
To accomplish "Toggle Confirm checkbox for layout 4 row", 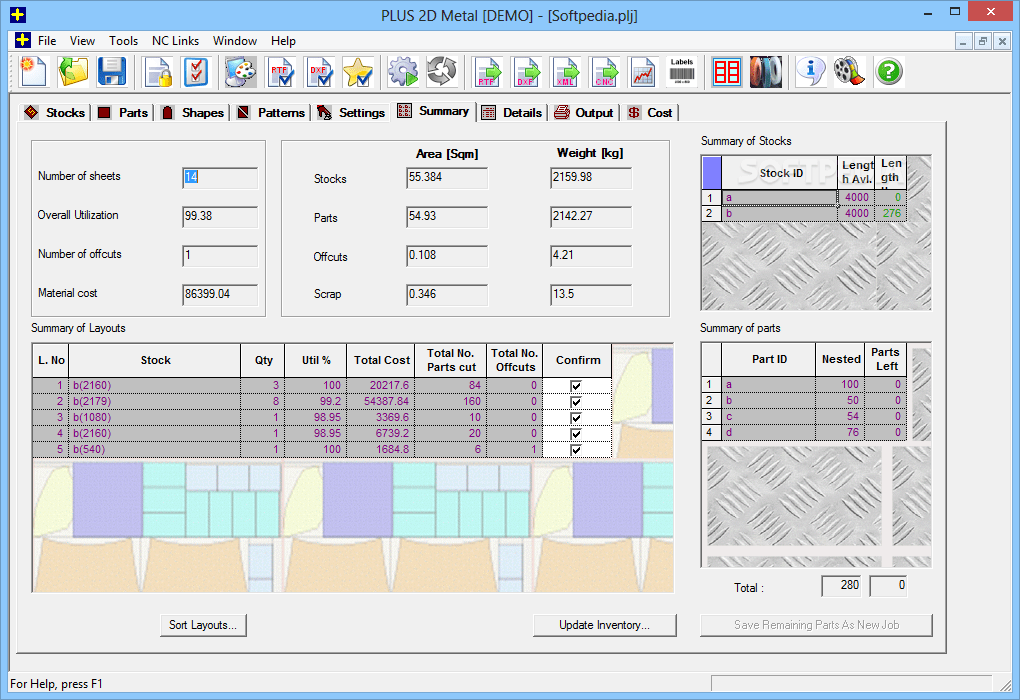I will click(576, 434).
